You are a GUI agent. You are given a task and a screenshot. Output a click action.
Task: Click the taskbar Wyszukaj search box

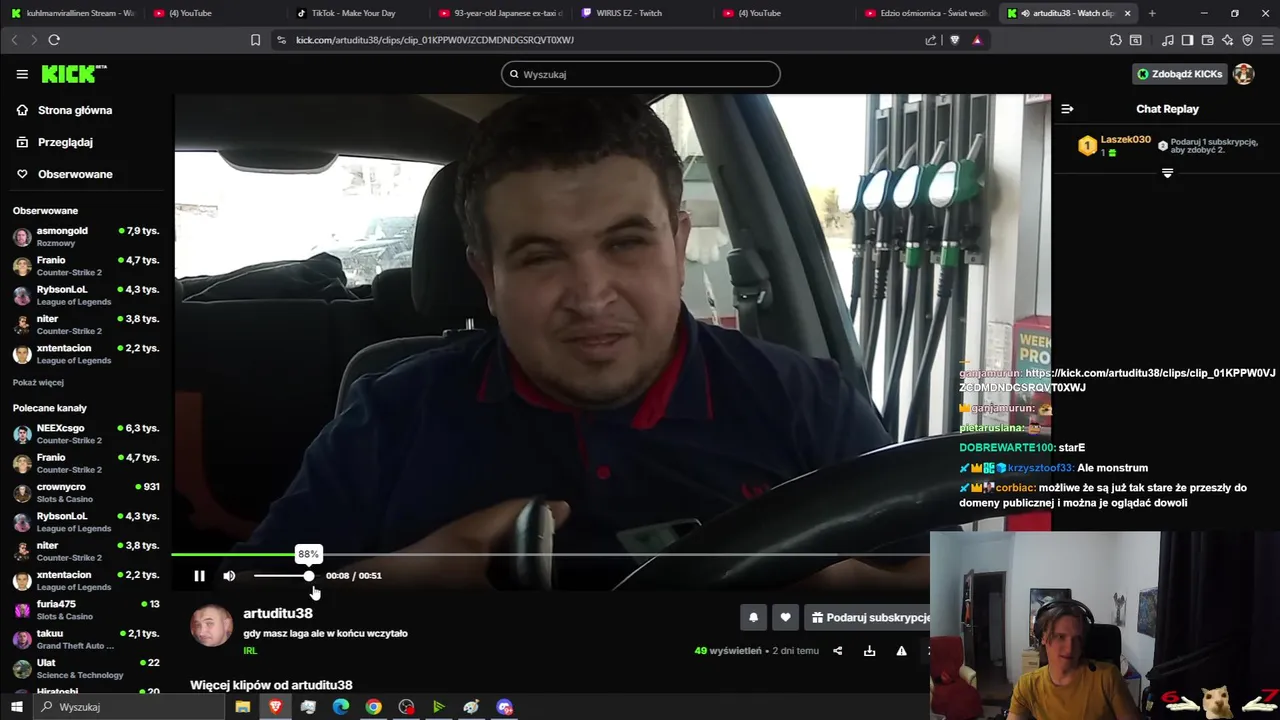(x=128, y=707)
